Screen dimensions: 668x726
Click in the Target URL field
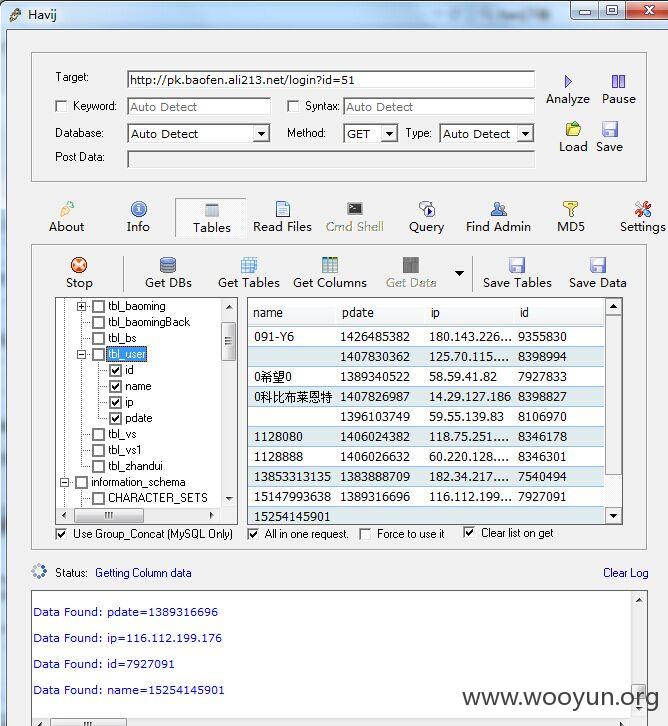click(x=331, y=80)
